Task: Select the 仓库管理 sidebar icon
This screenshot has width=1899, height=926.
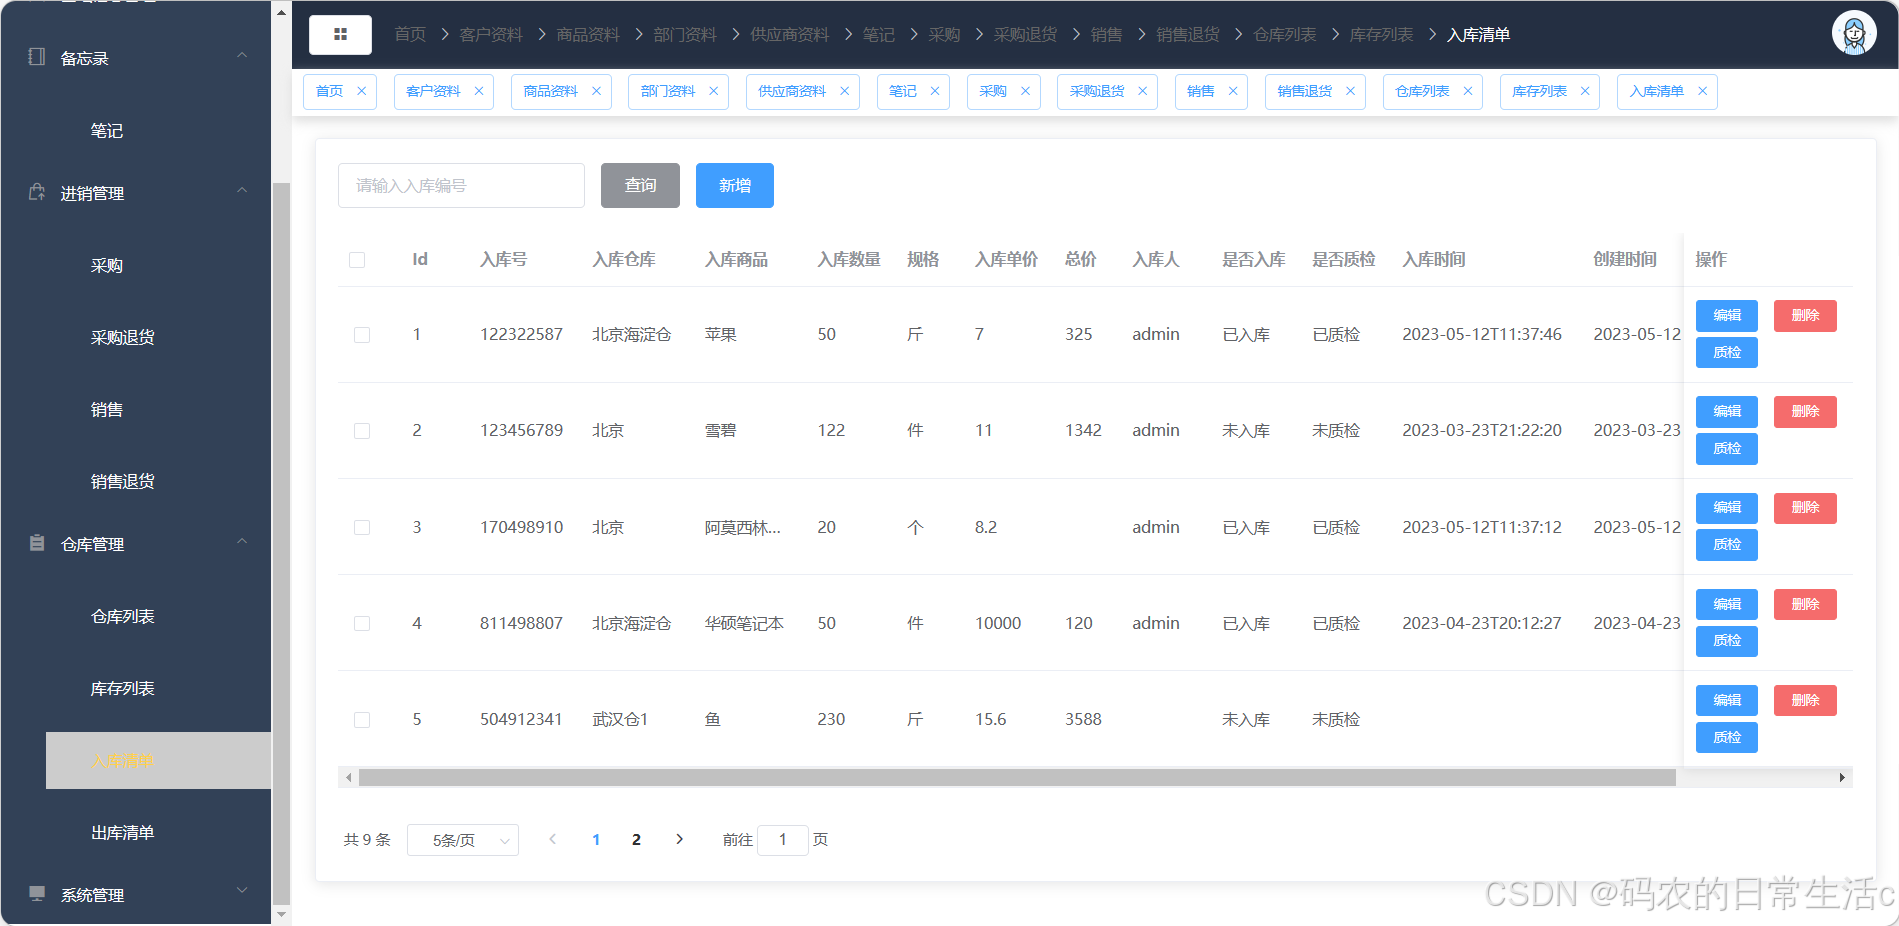Action: coord(37,543)
